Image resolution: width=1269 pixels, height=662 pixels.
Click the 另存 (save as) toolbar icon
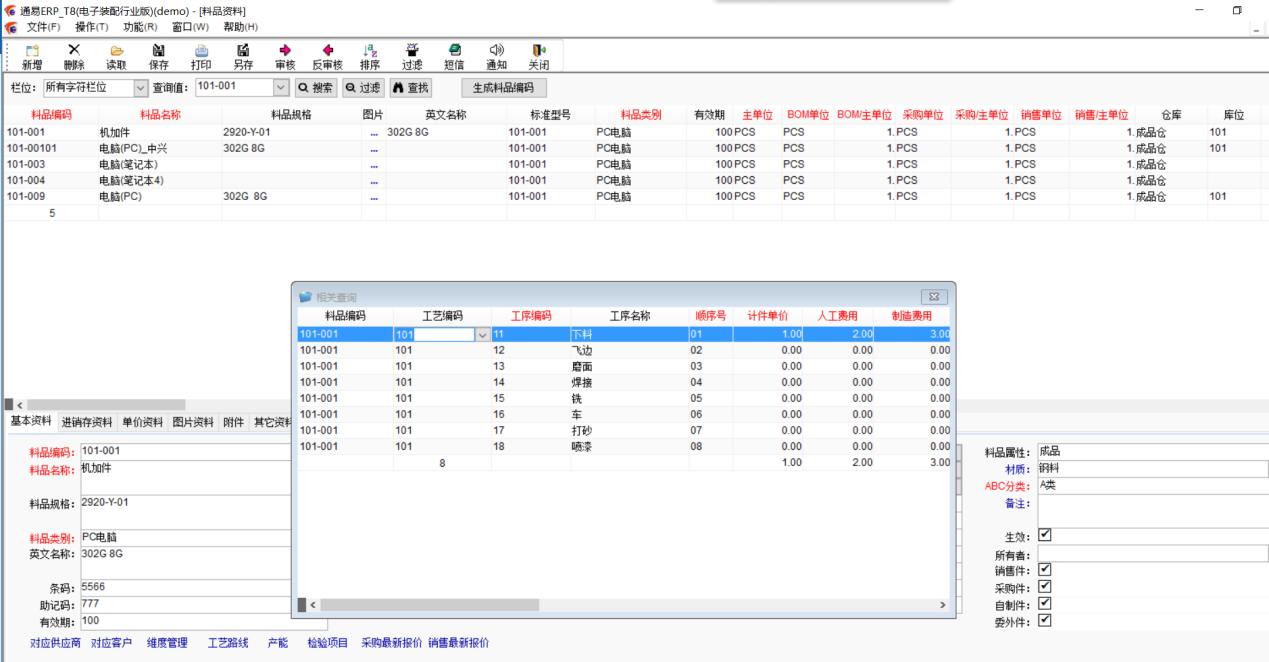(x=242, y=56)
